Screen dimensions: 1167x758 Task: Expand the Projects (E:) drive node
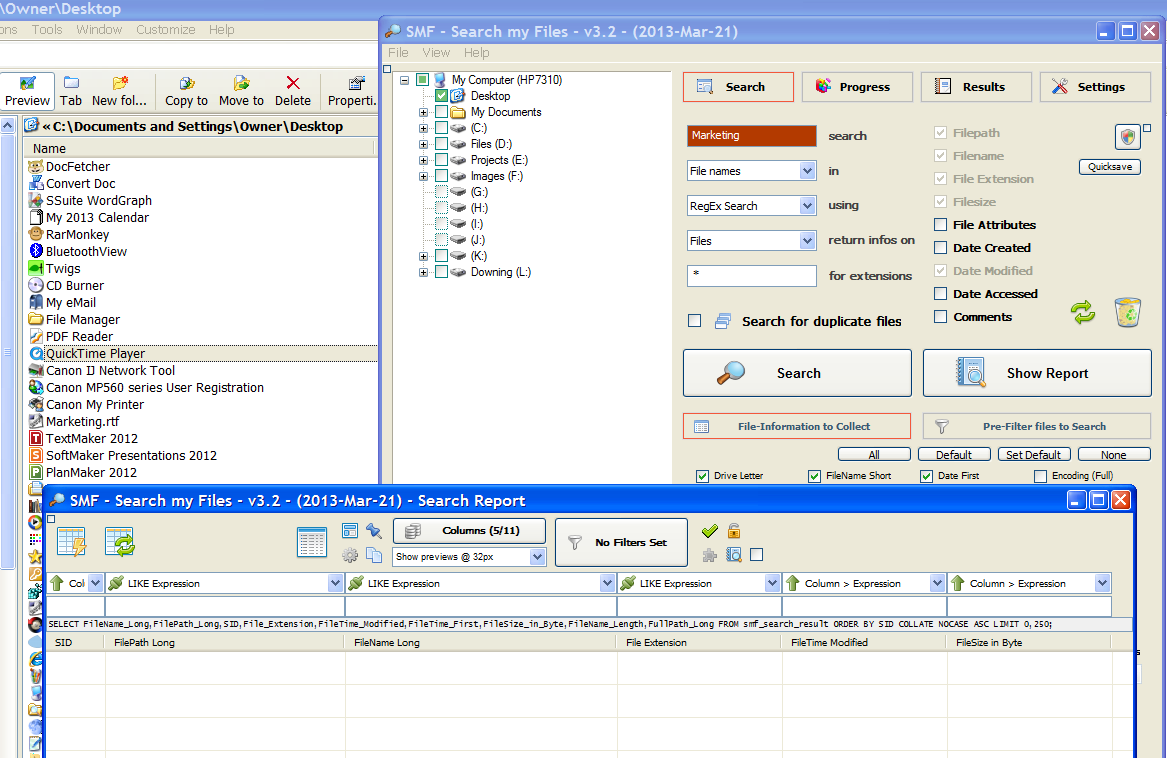tap(423, 160)
